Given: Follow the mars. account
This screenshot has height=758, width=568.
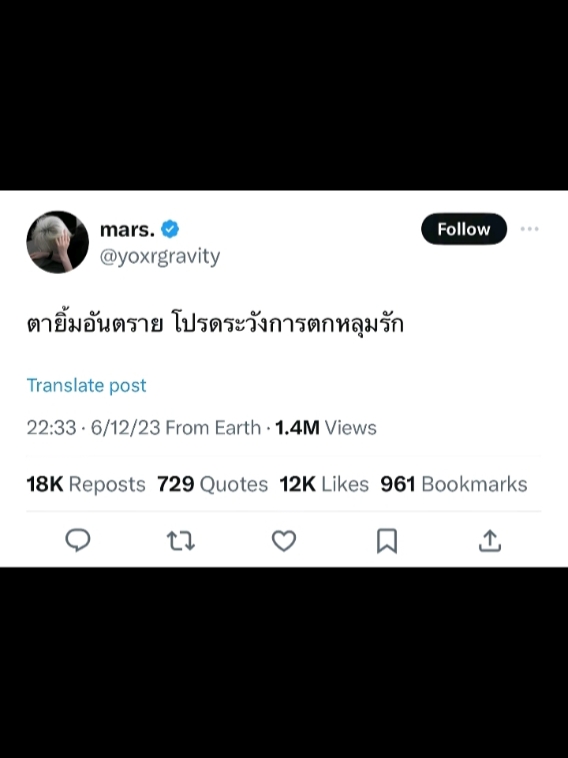Looking at the screenshot, I should coord(464,229).
